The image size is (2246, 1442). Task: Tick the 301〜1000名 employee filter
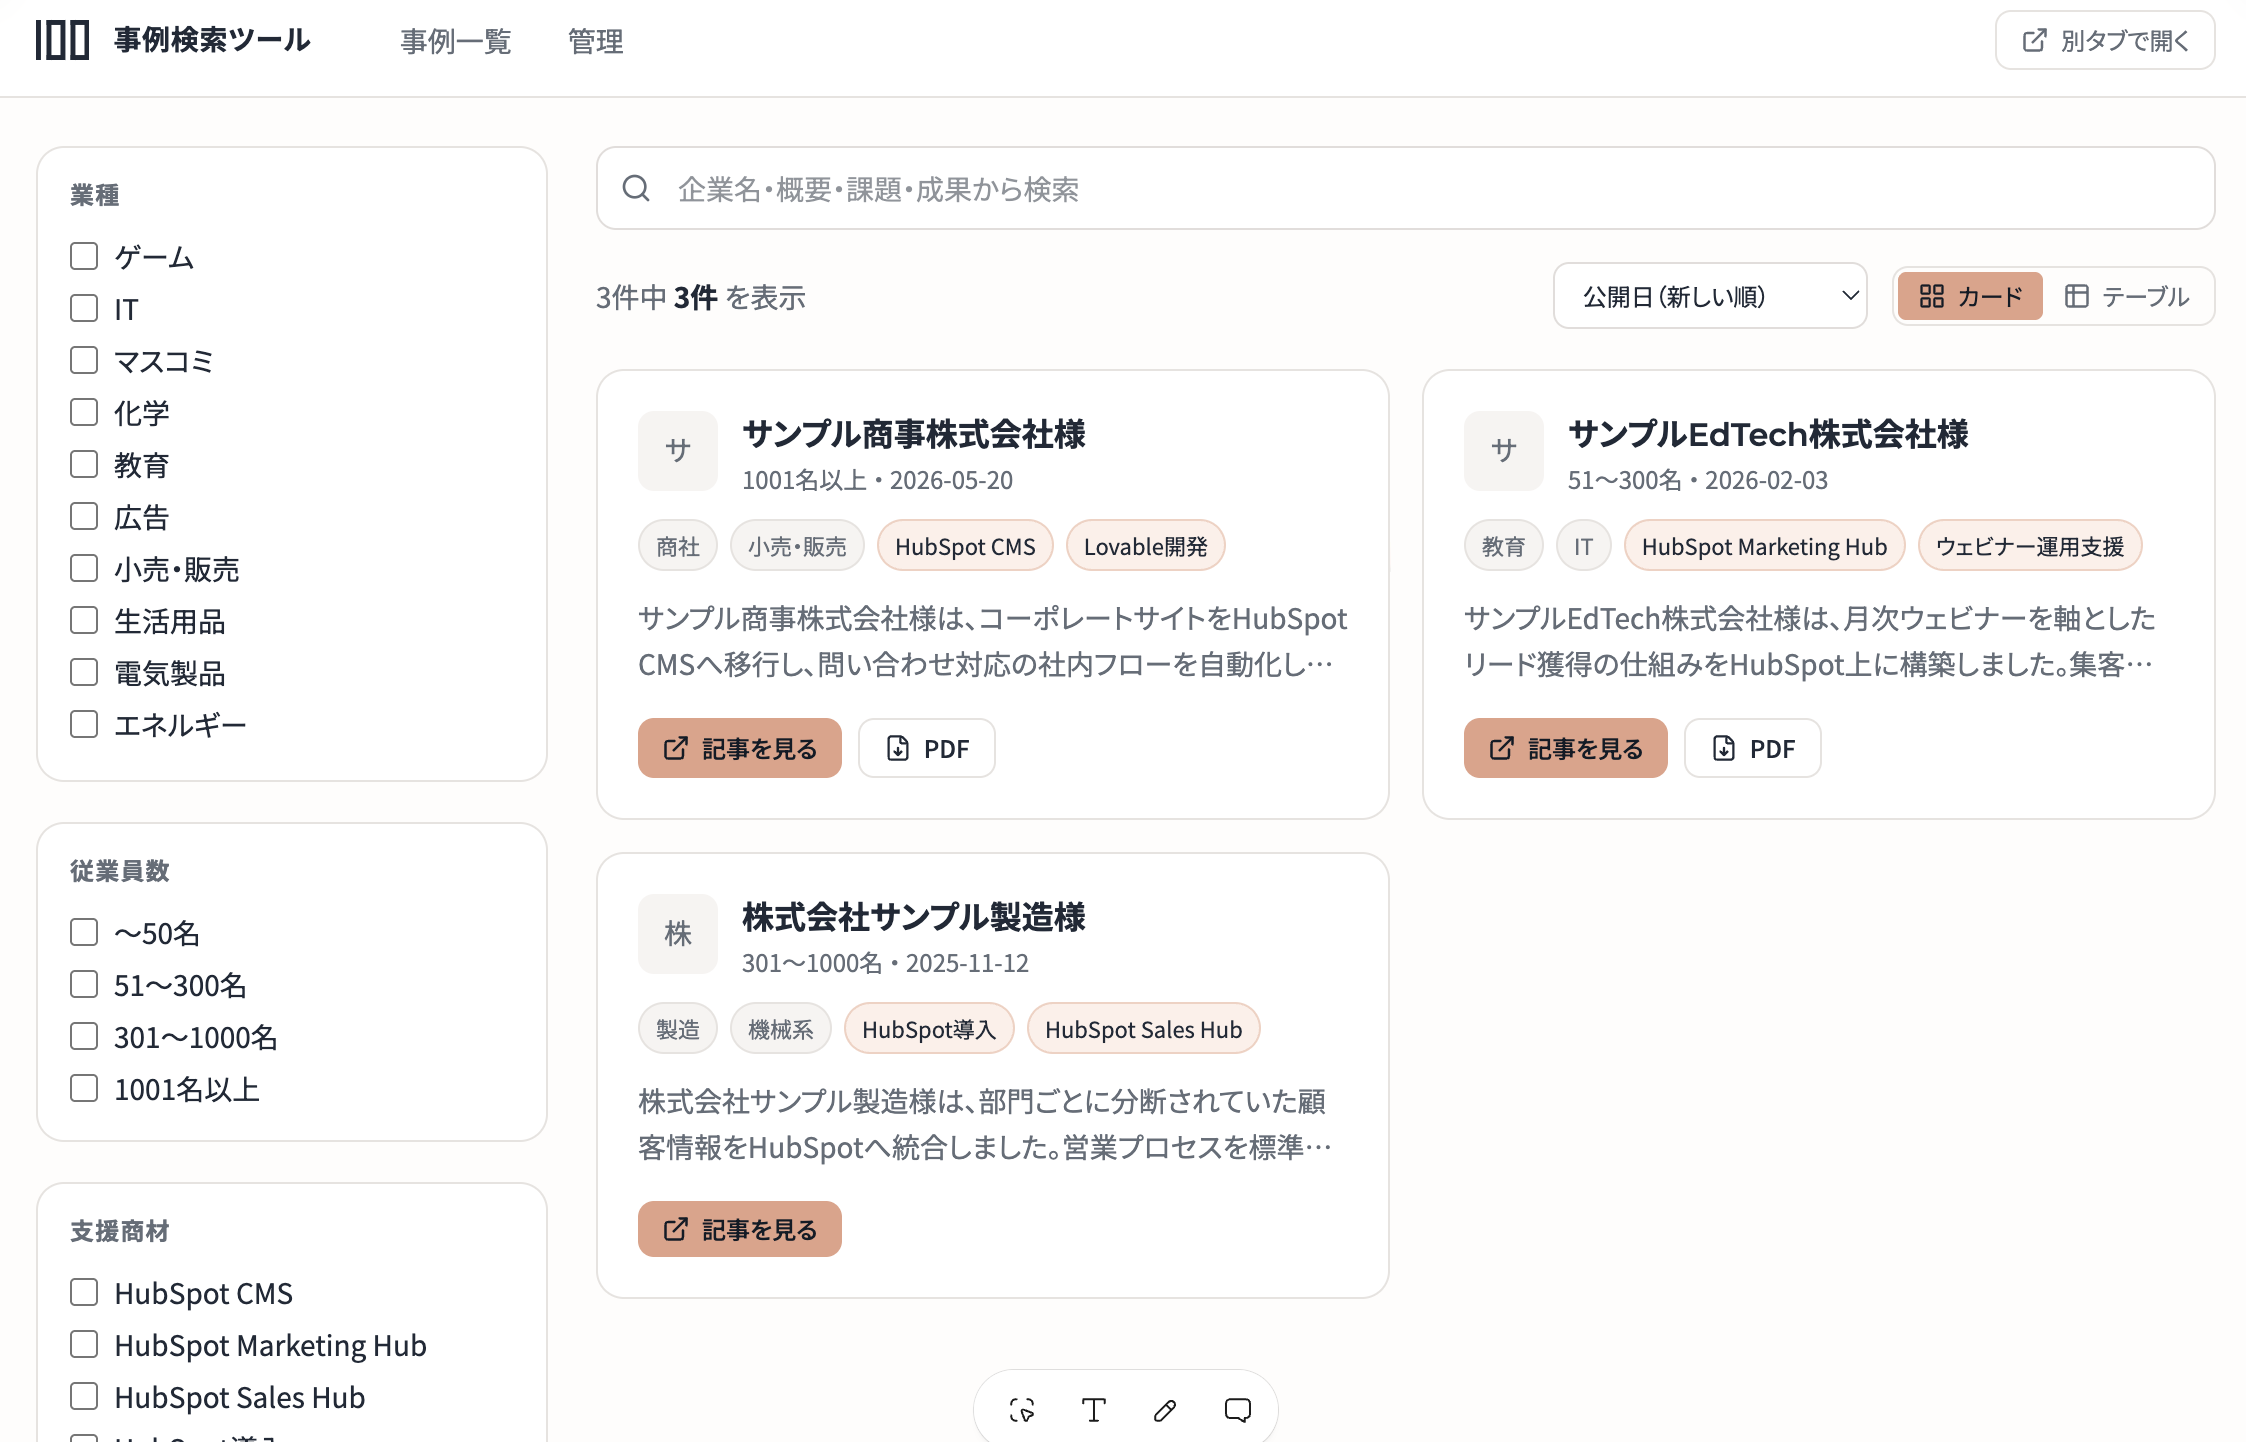pyautogui.click(x=84, y=1036)
